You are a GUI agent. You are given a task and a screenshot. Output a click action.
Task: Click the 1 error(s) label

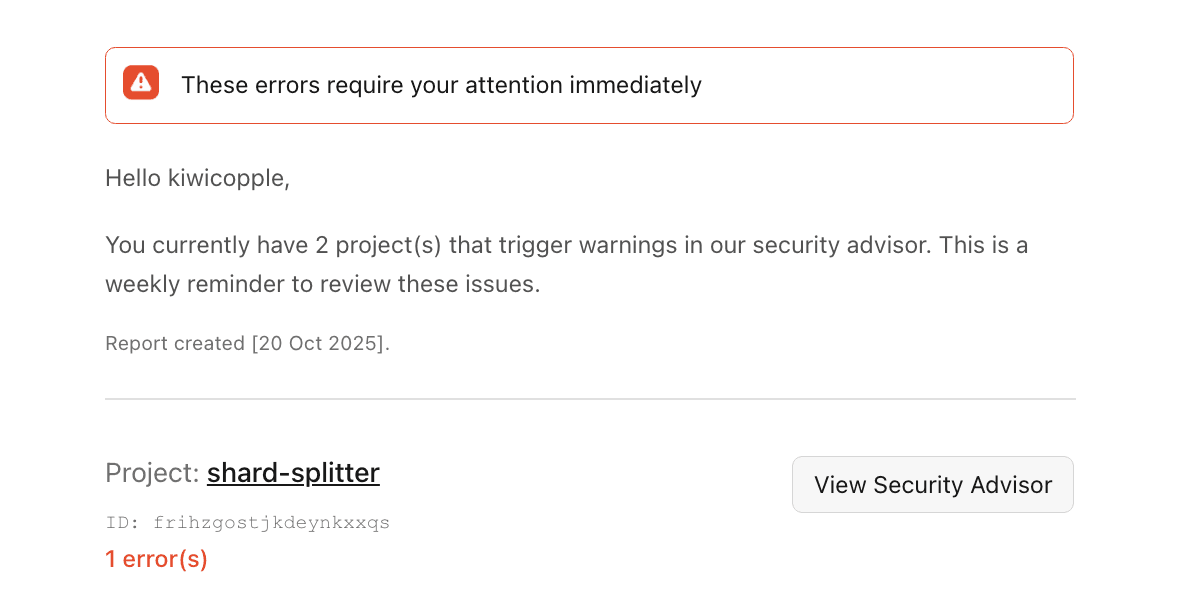tap(156, 559)
